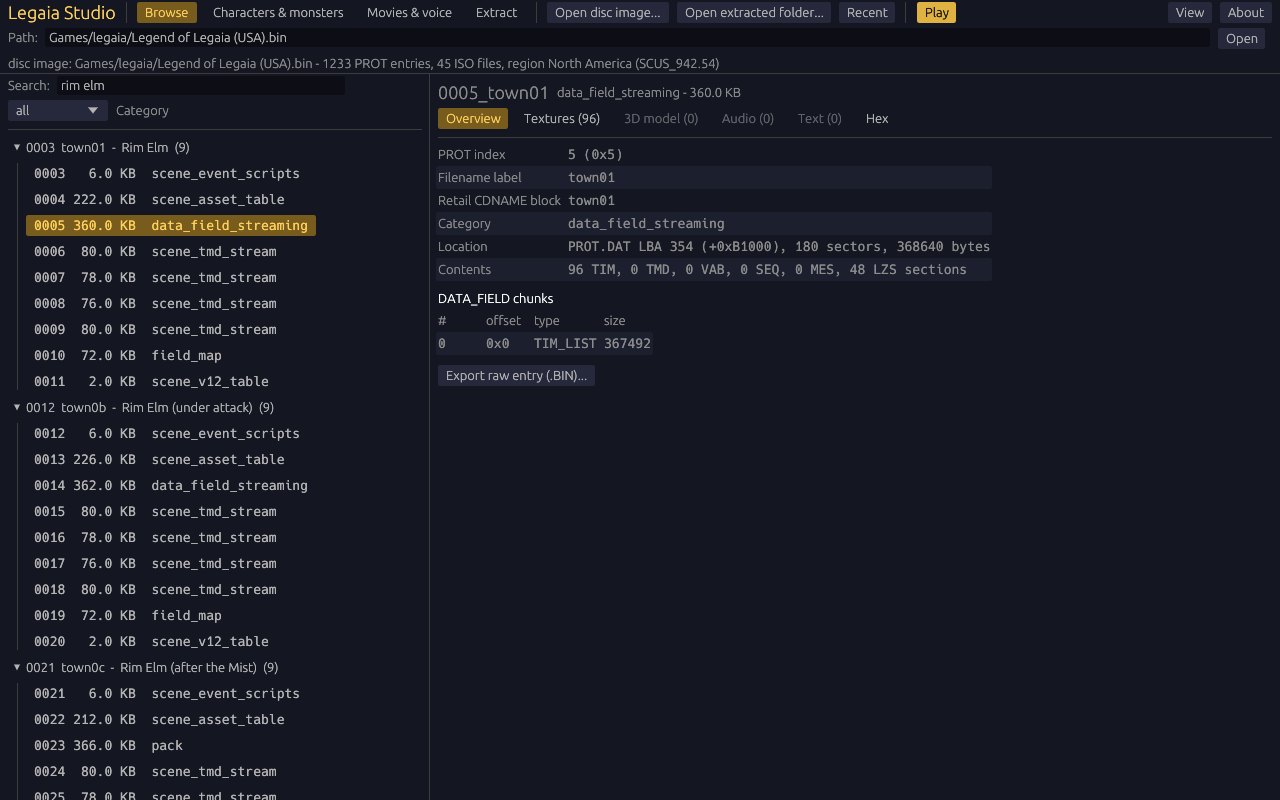Open the Extract section
Screen dimensions: 1280x800
(496, 12)
